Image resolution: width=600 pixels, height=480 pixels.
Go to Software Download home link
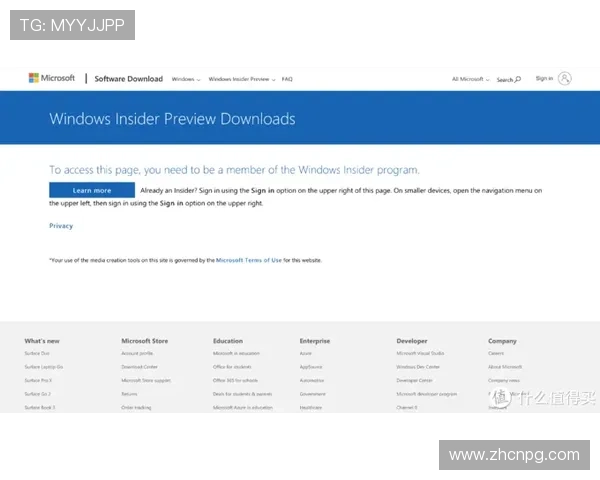coord(129,79)
